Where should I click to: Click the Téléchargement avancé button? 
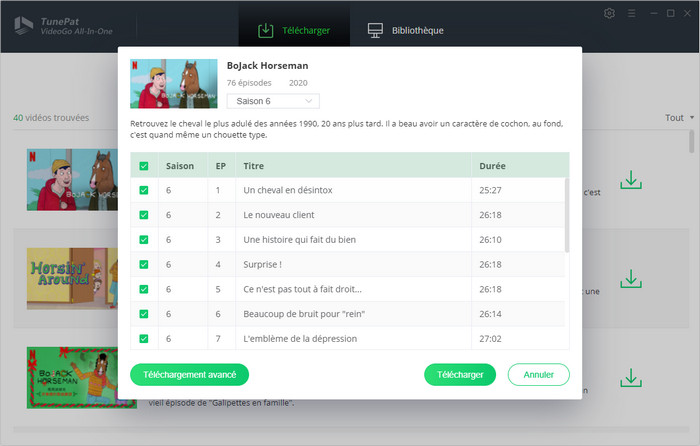(x=189, y=375)
